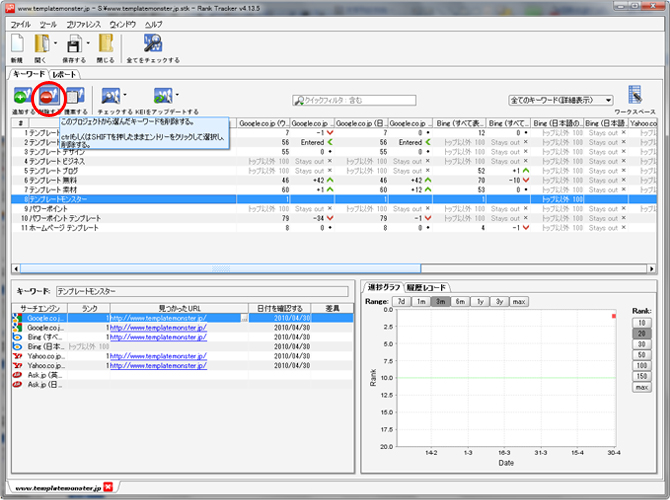Click the quick filter search field
This screenshot has height=500, width=670.
click(354, 100)
